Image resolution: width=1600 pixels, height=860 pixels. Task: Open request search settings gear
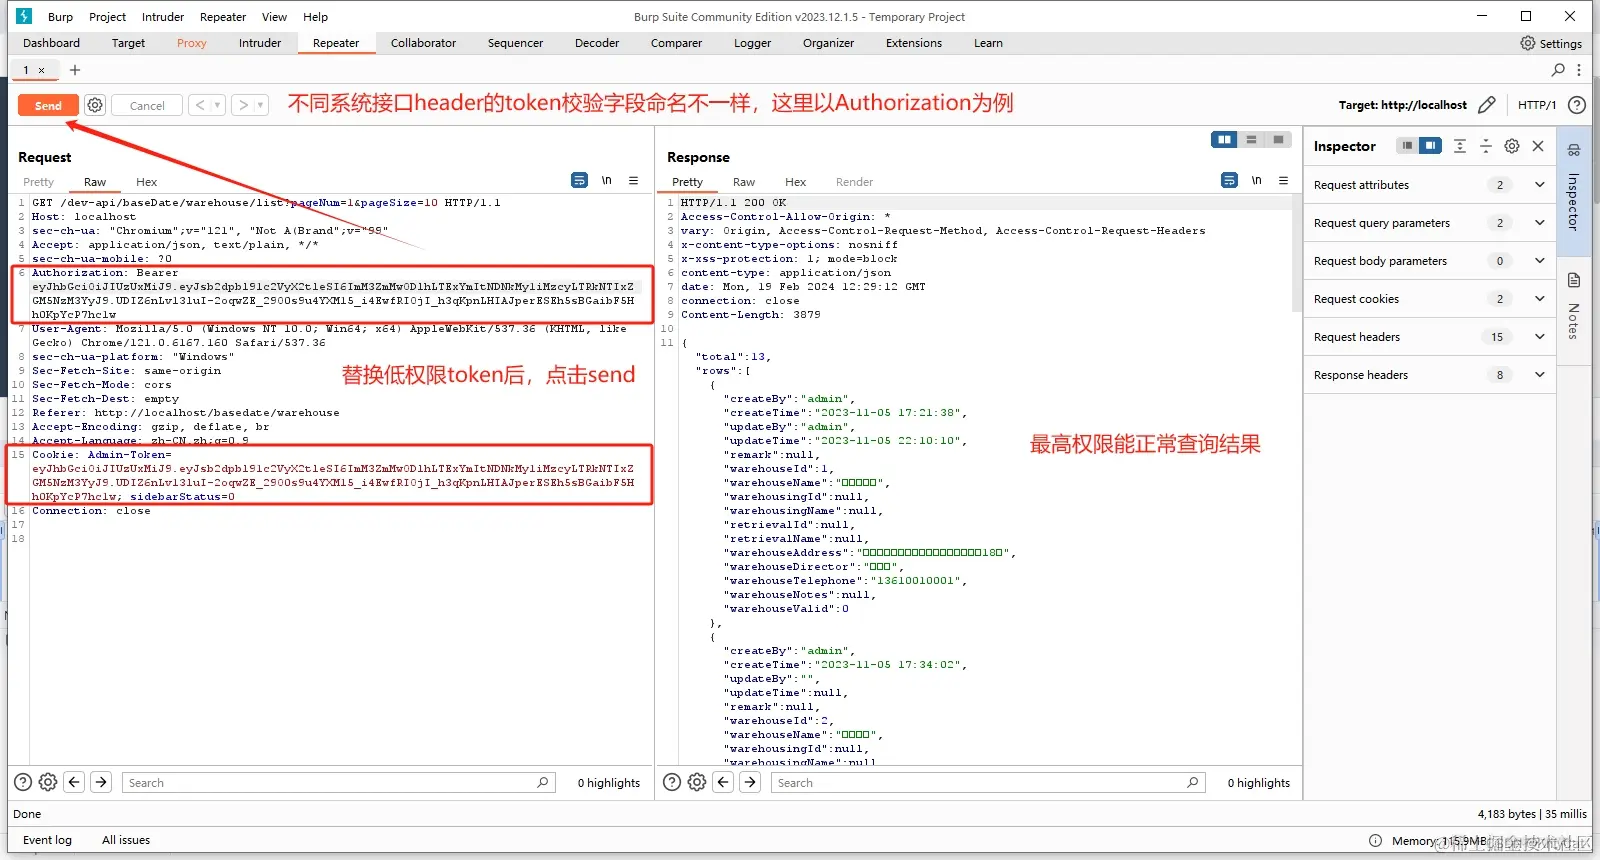pyautogui.click(x=48, y=782)
